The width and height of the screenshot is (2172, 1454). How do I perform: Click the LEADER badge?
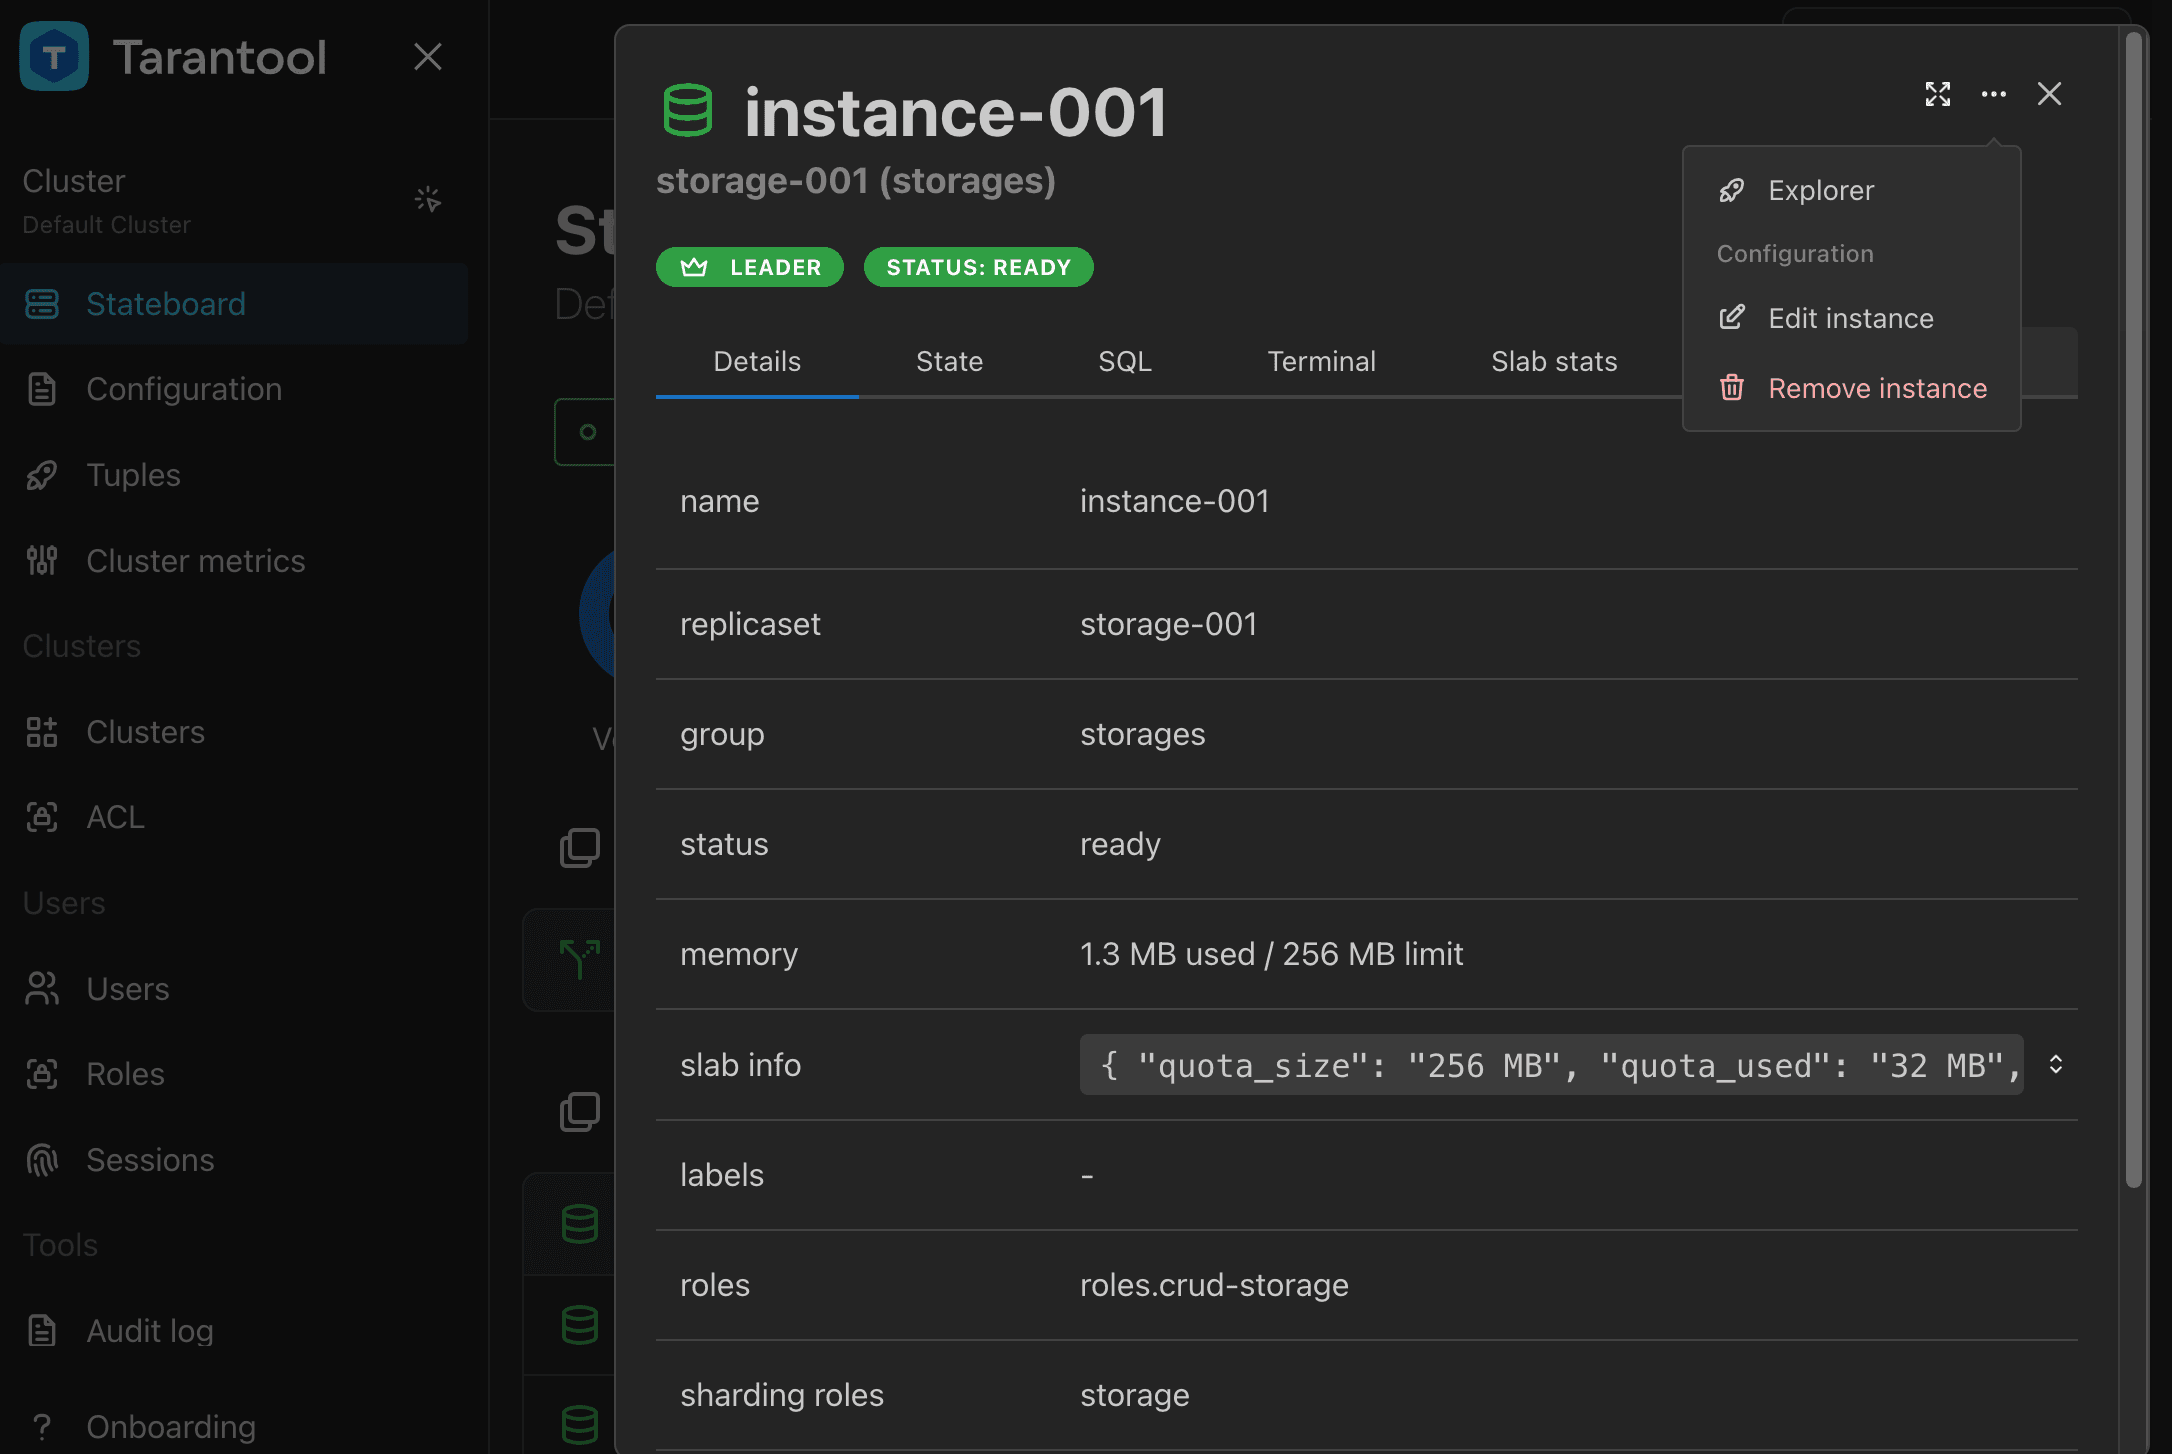[750, 267]
